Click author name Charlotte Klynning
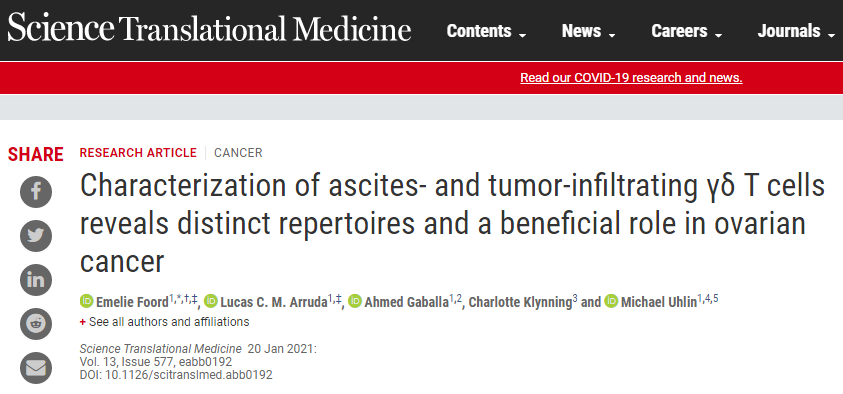The width and height of the screenshot is (843, 394). click(x=520, y=303)
